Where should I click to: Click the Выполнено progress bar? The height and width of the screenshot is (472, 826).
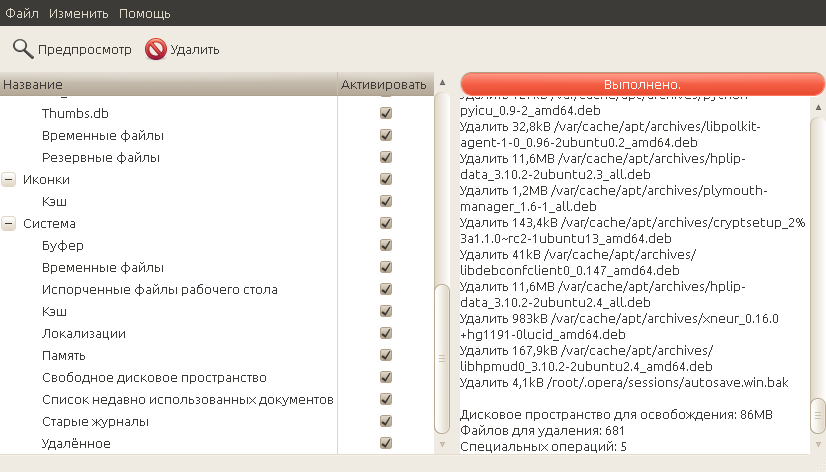click(642, 84)
